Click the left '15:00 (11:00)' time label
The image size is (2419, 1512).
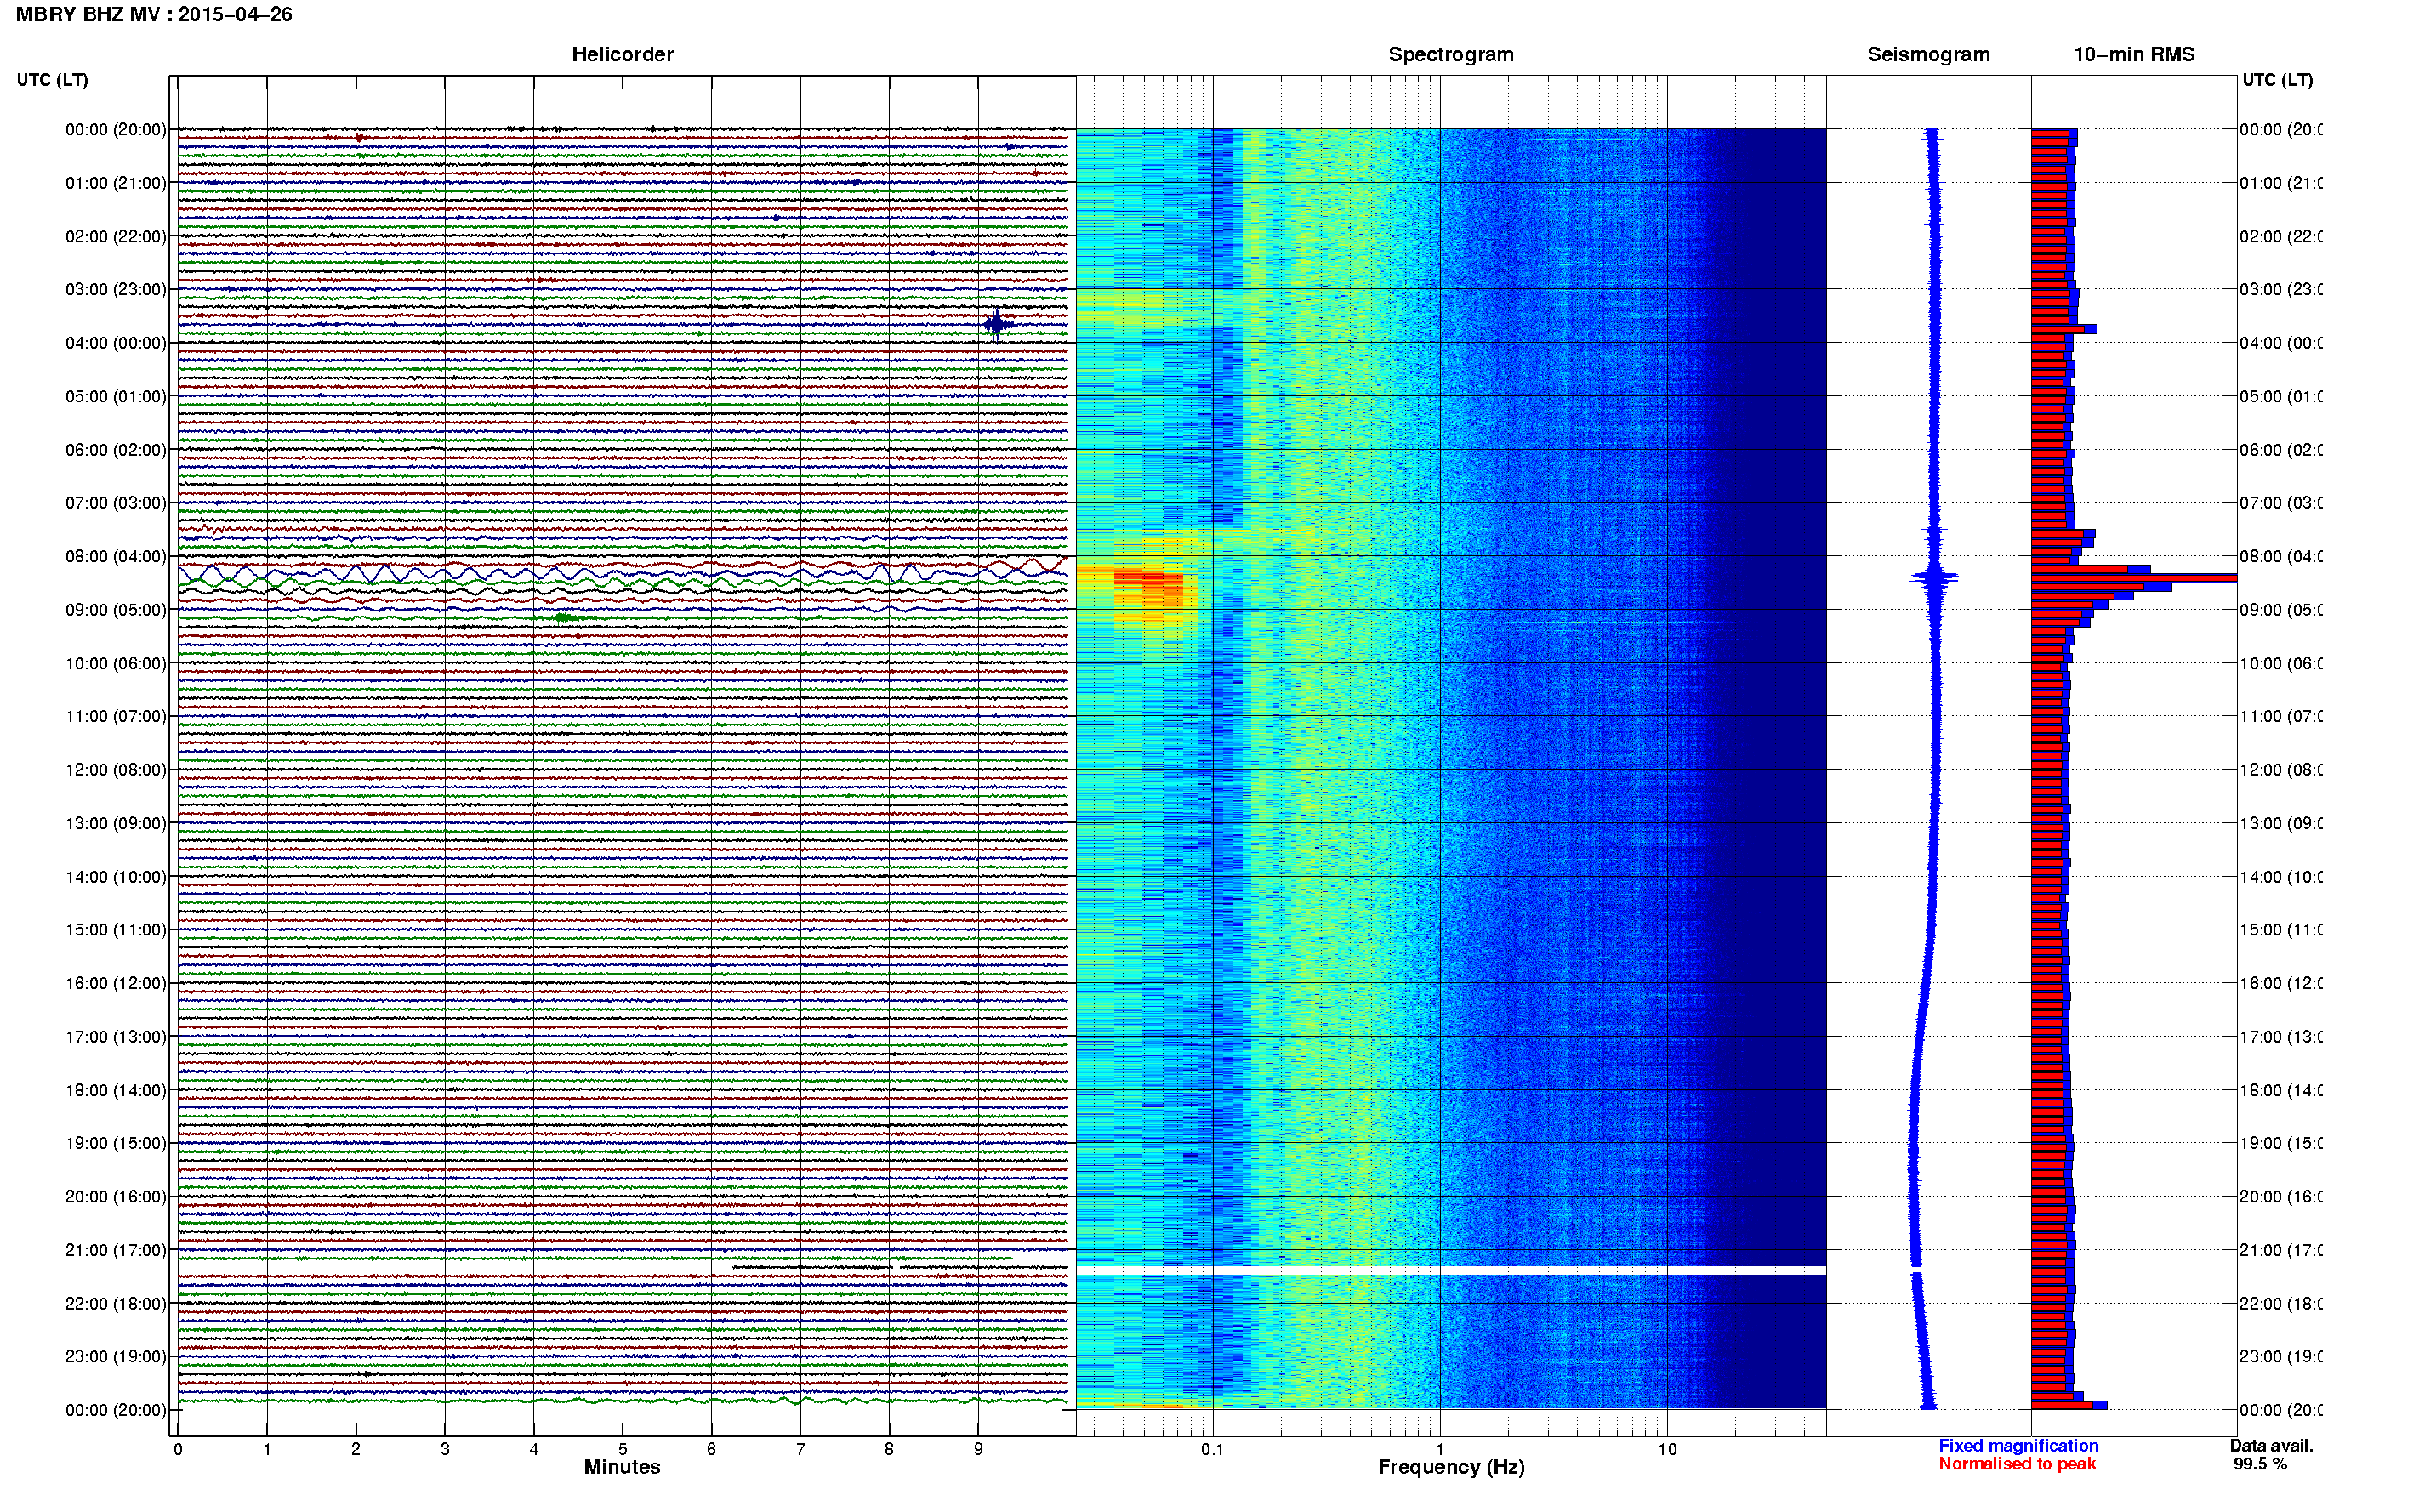coord(116,929)
